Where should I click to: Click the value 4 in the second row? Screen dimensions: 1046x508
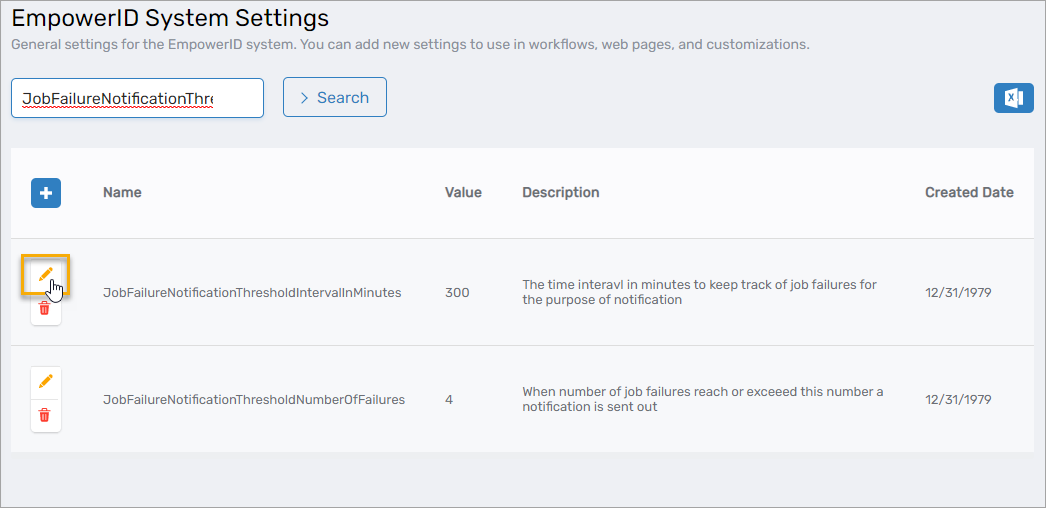tap(449, 399)
